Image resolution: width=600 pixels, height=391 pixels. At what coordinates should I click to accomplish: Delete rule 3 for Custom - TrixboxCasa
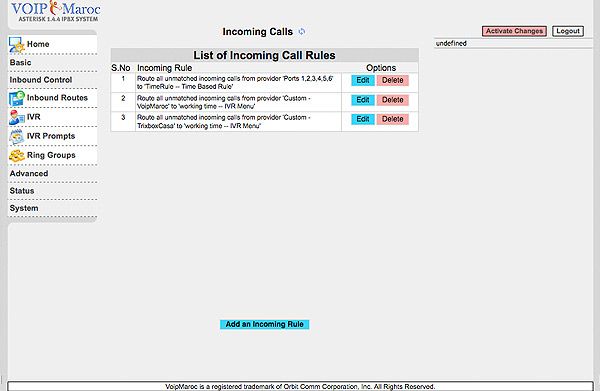click(393, 119)
